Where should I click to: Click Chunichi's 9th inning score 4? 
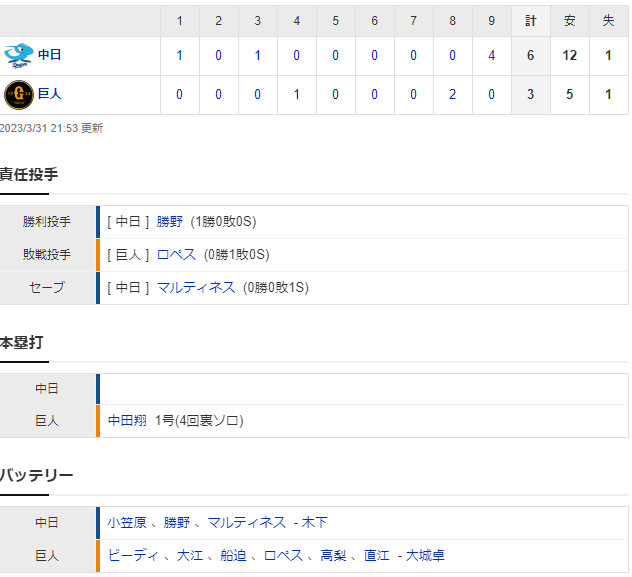pyautogui.click(x=492, y=56)
